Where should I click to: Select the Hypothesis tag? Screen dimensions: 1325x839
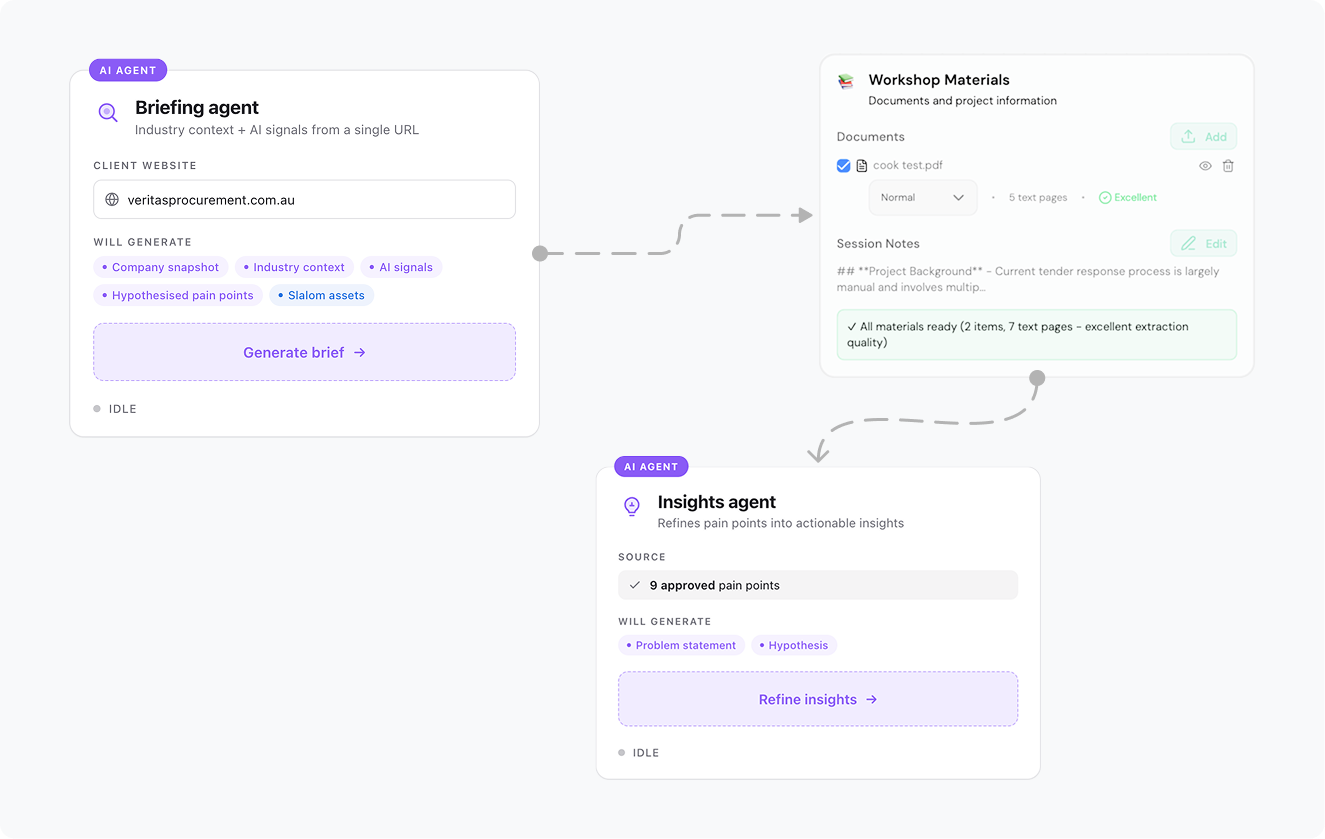(794, 645)
